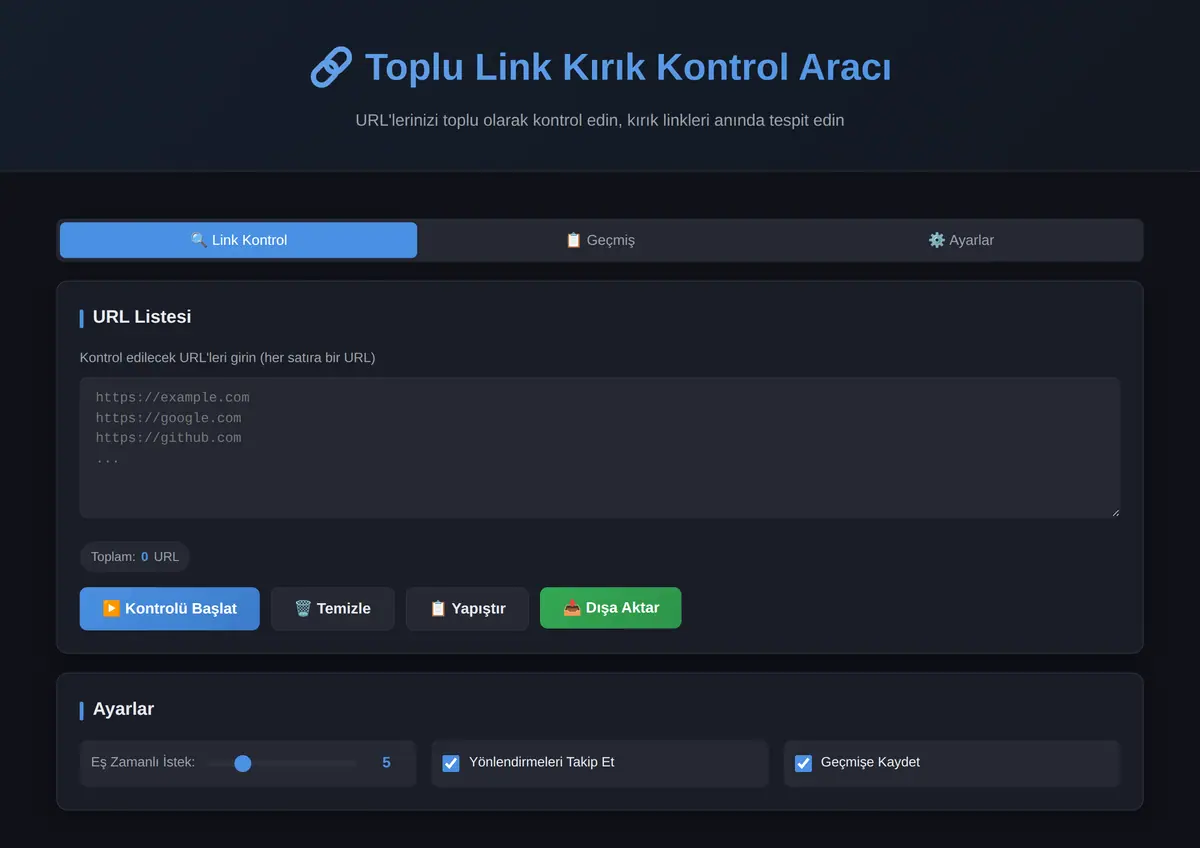Image resolution: width=1200 pixels, height=848 pixels.
Task: Click the textarea resize handle corner
Action: click(x=1115, y=513)
